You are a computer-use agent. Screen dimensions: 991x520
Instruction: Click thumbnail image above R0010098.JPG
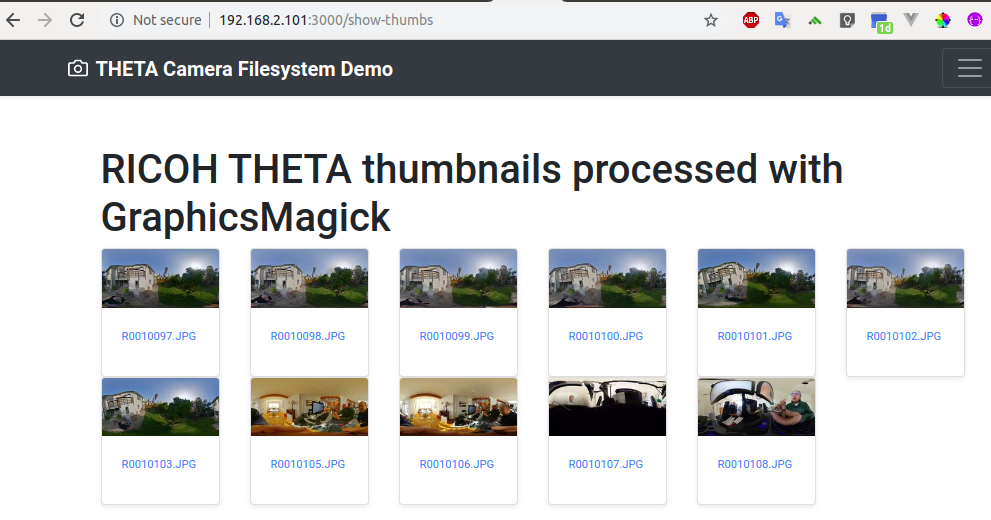(x=310, y=279)
